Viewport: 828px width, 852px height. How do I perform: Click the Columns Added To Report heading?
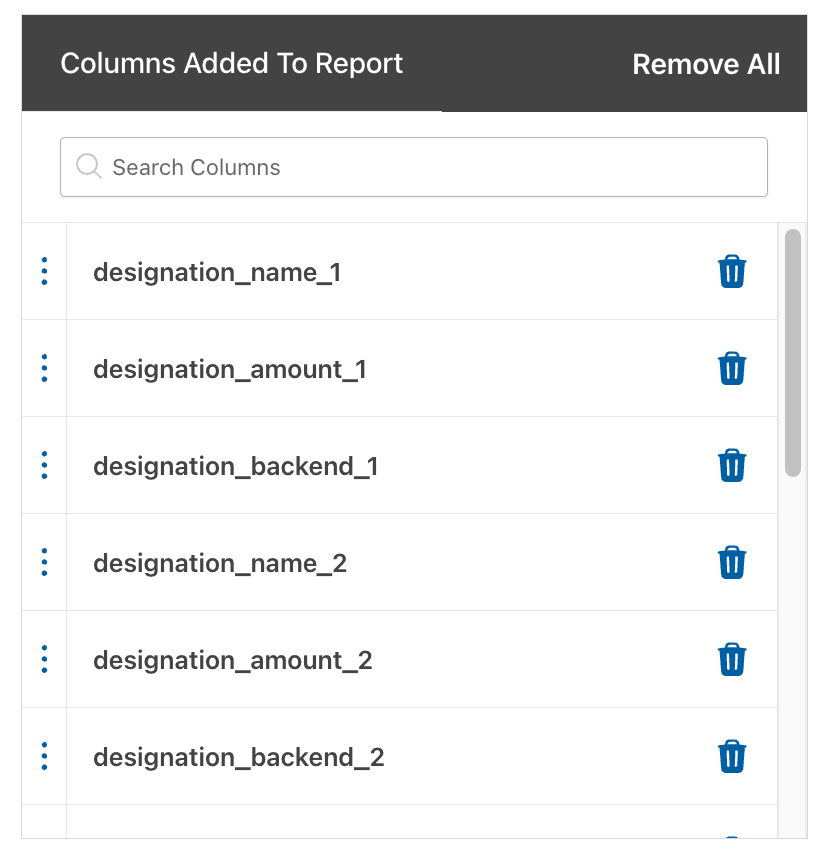coord(231,64)
